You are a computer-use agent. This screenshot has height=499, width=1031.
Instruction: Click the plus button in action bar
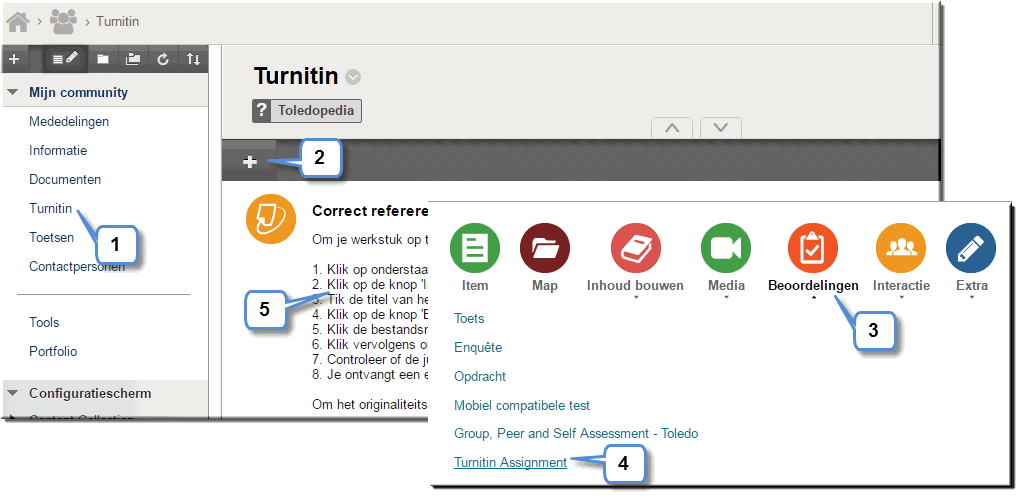[250, 162]
